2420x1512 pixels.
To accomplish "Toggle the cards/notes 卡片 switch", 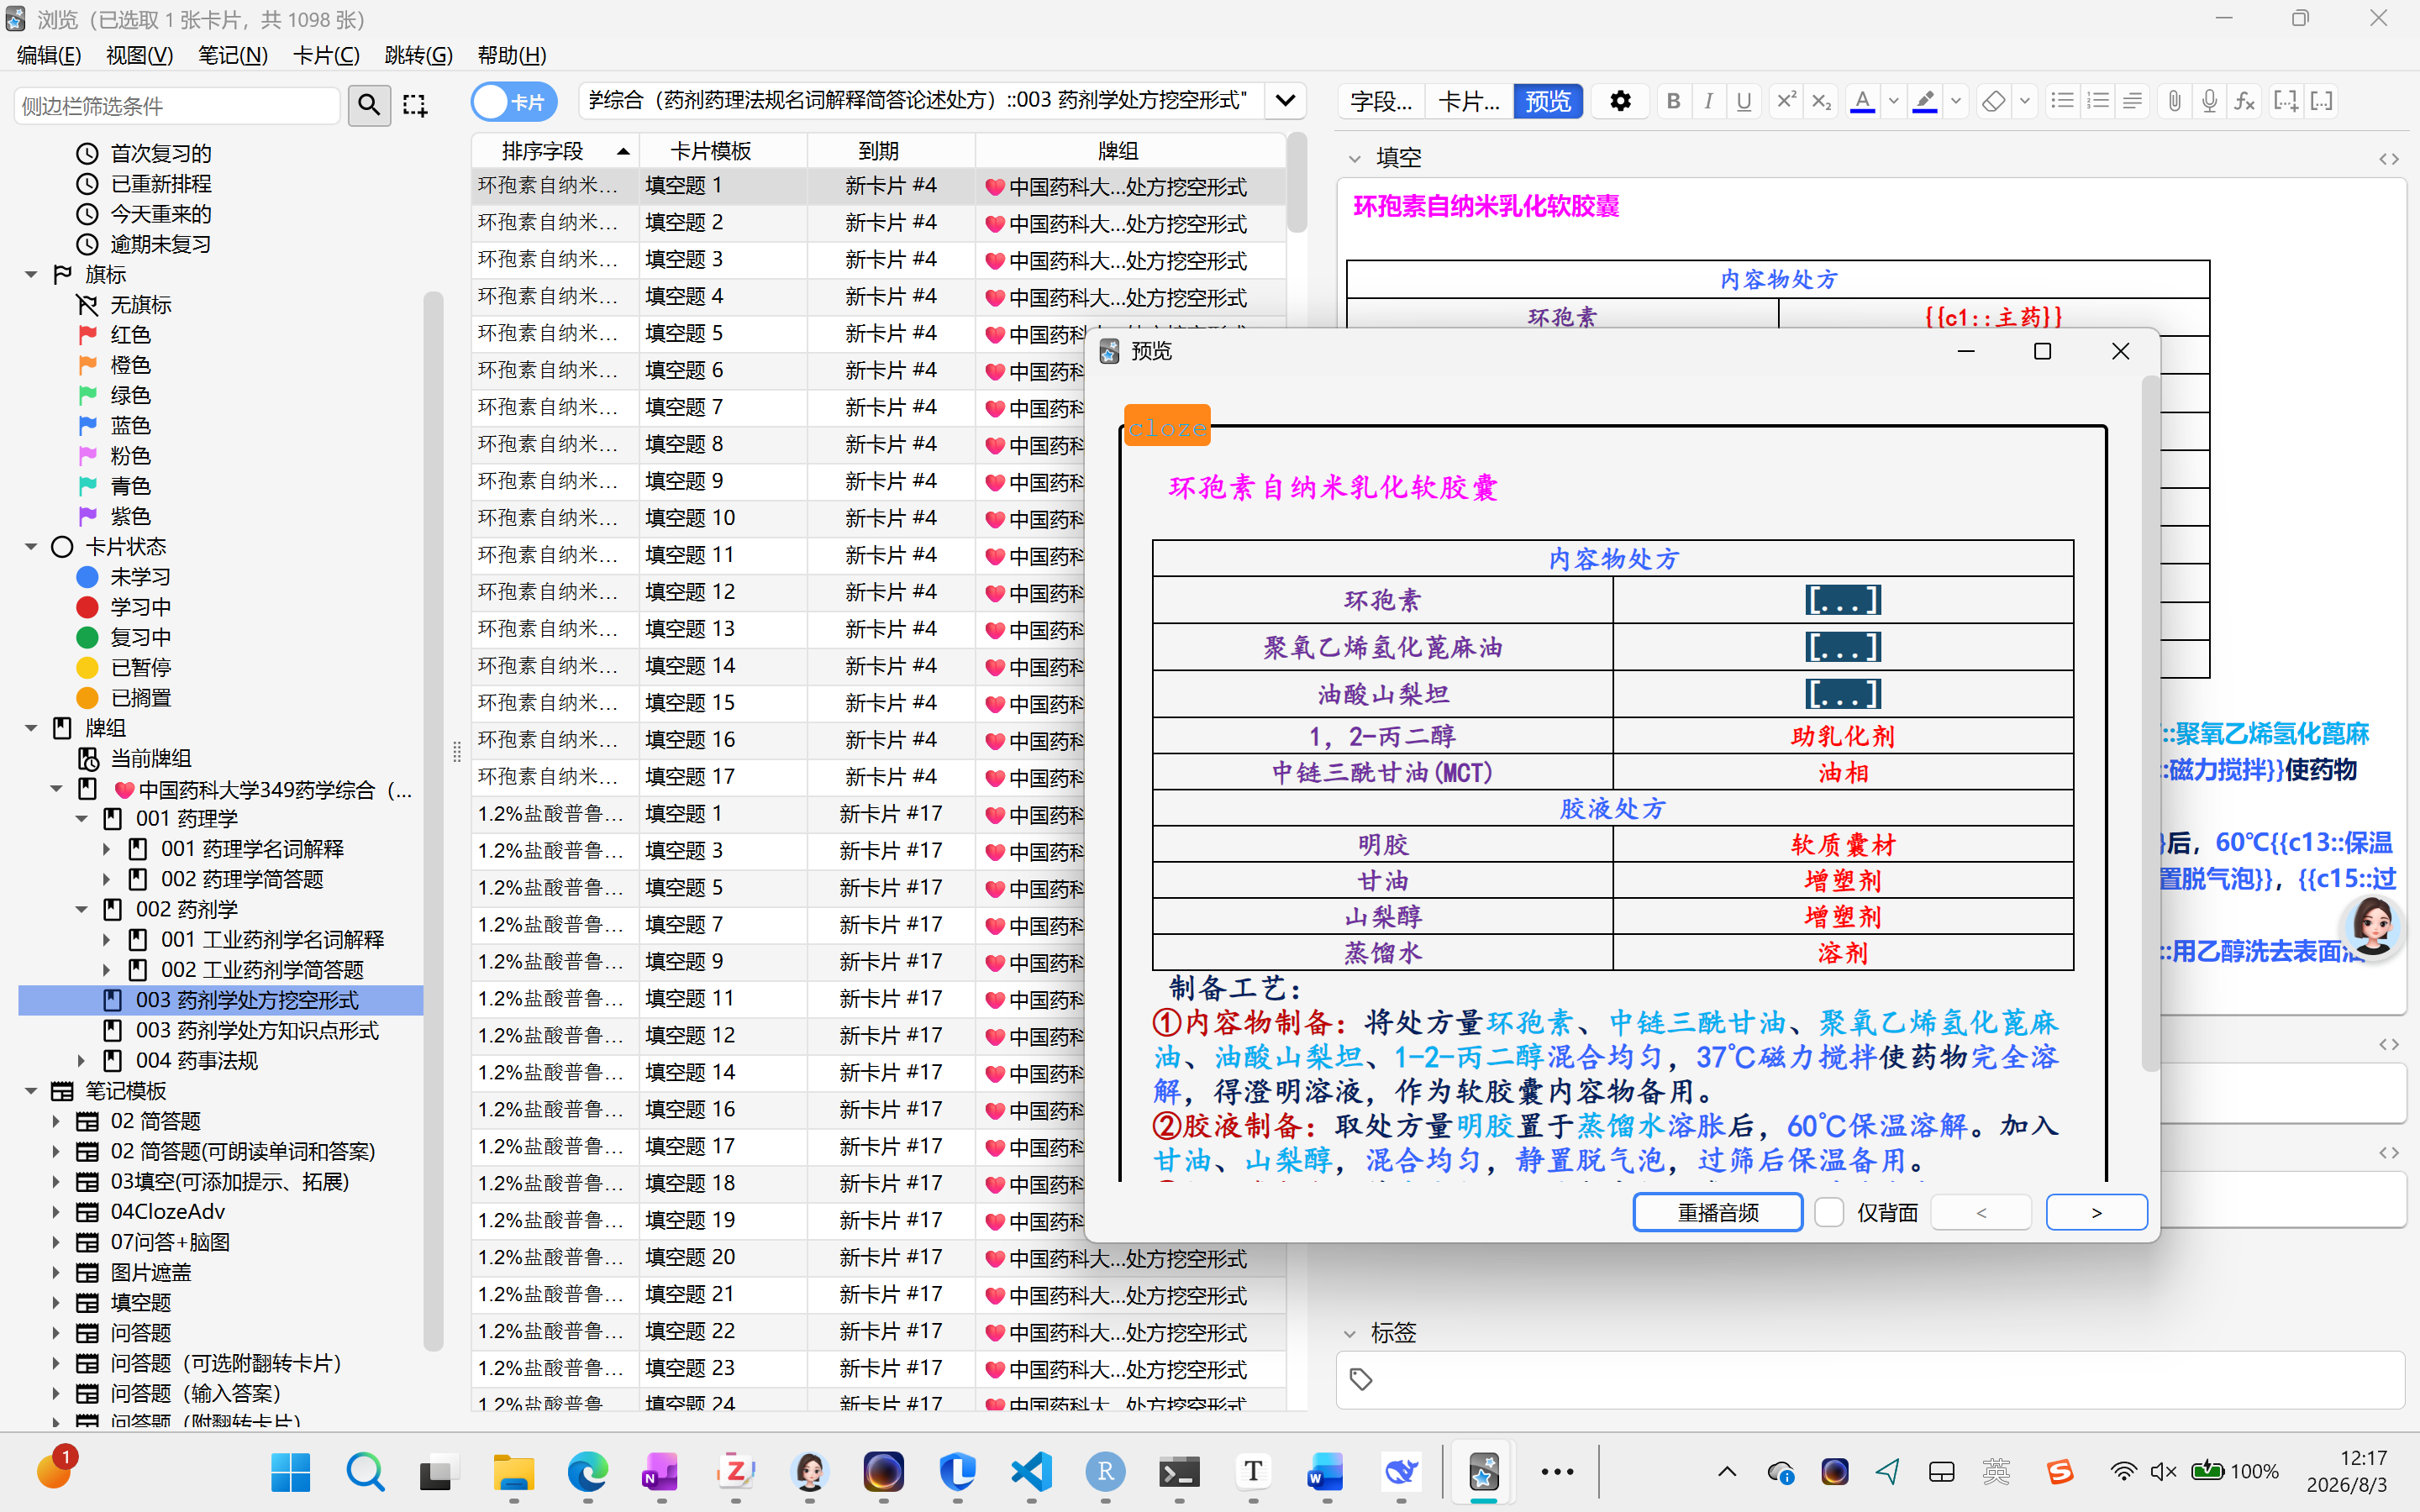I will coord(514,102).
